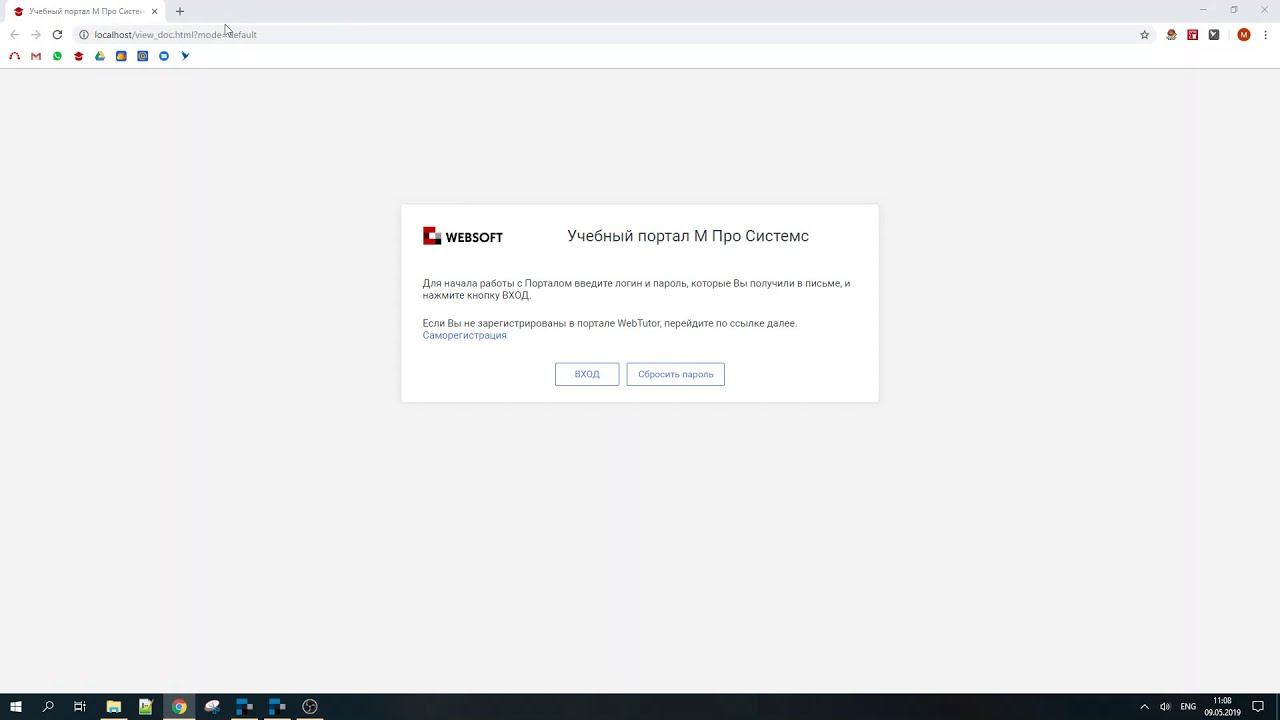1280x720 pixels.
Task: Click the ВХОД login button
Action: (587, 374)
